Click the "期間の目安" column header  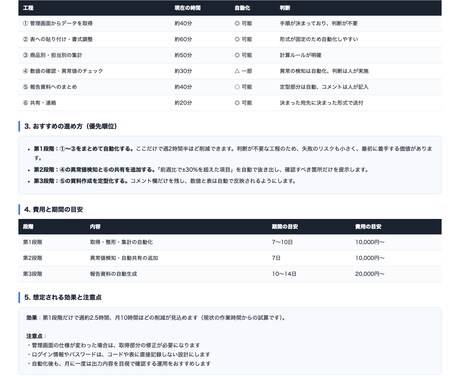285,227
